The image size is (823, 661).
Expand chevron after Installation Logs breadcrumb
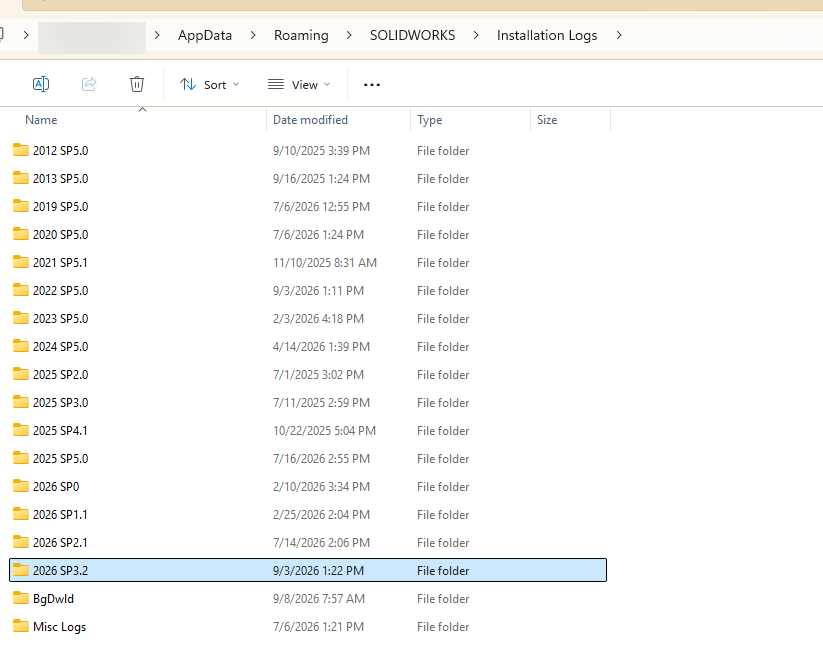click(619, 35)
